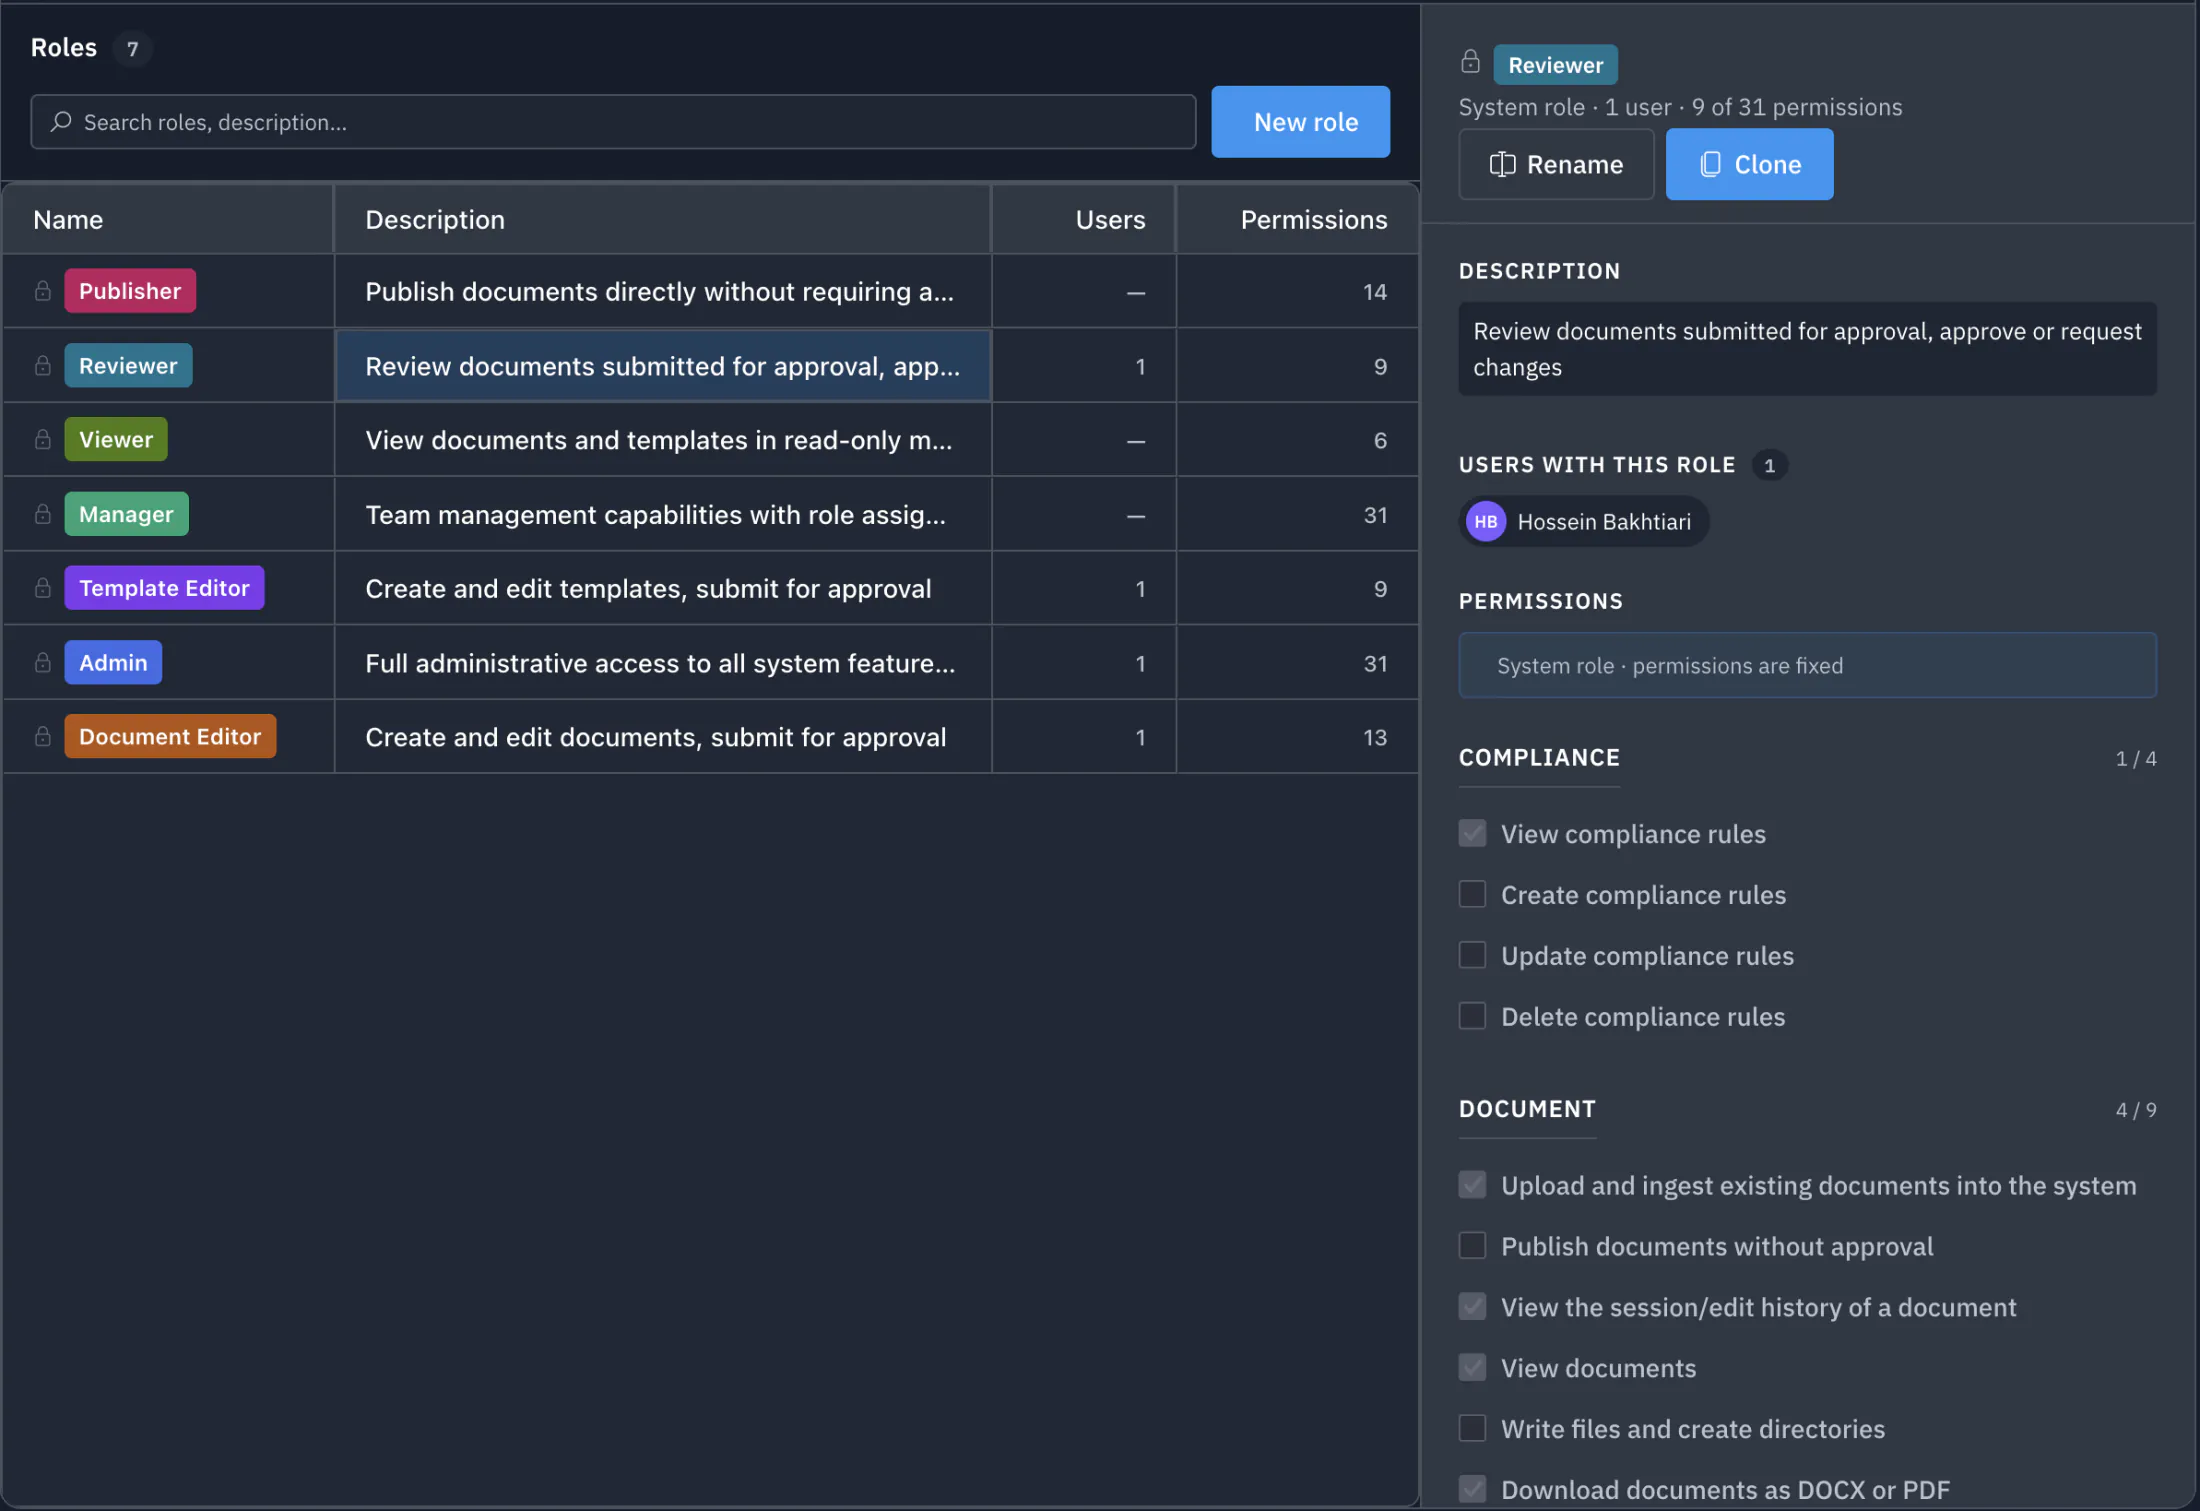Click 'System role · permissions are fixed' notice

(x=1807, y=665)
